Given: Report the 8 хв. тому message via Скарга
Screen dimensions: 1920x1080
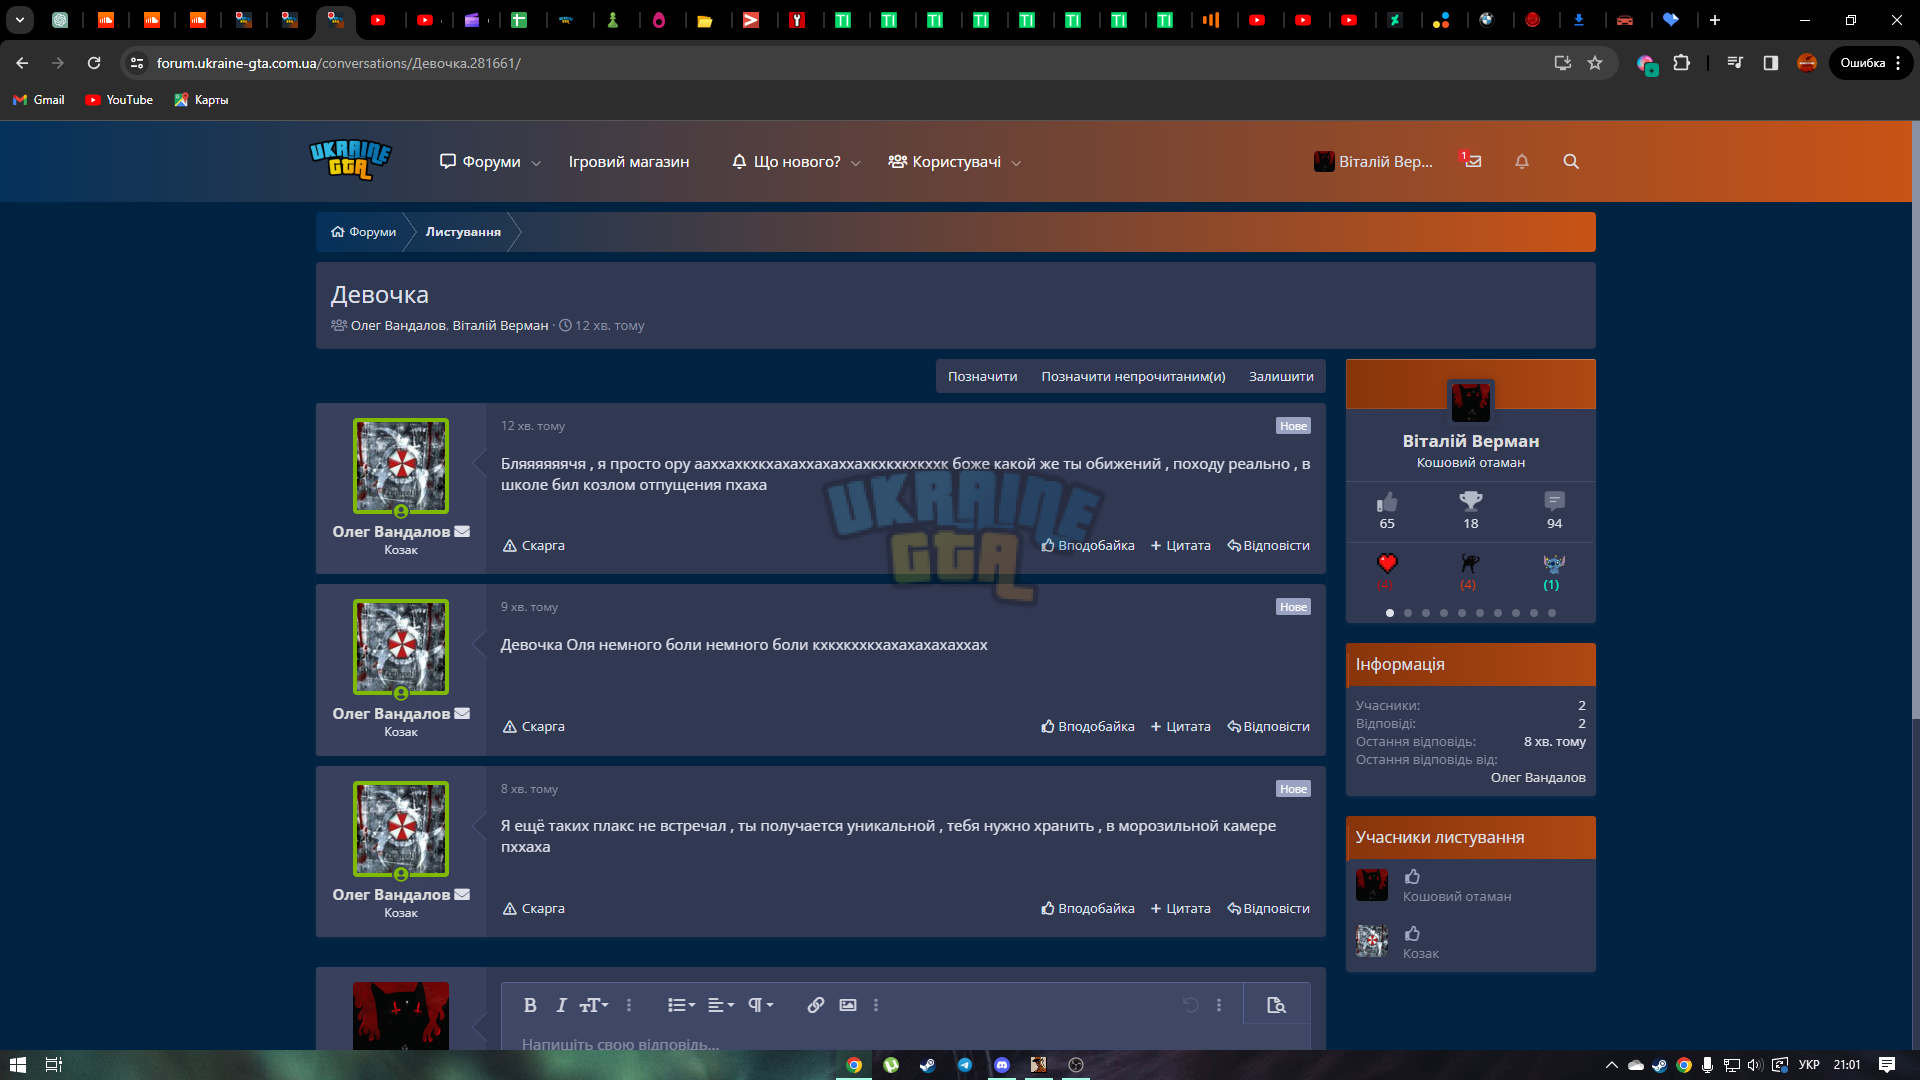Looking at the screenshot, I should coord(534,909).
